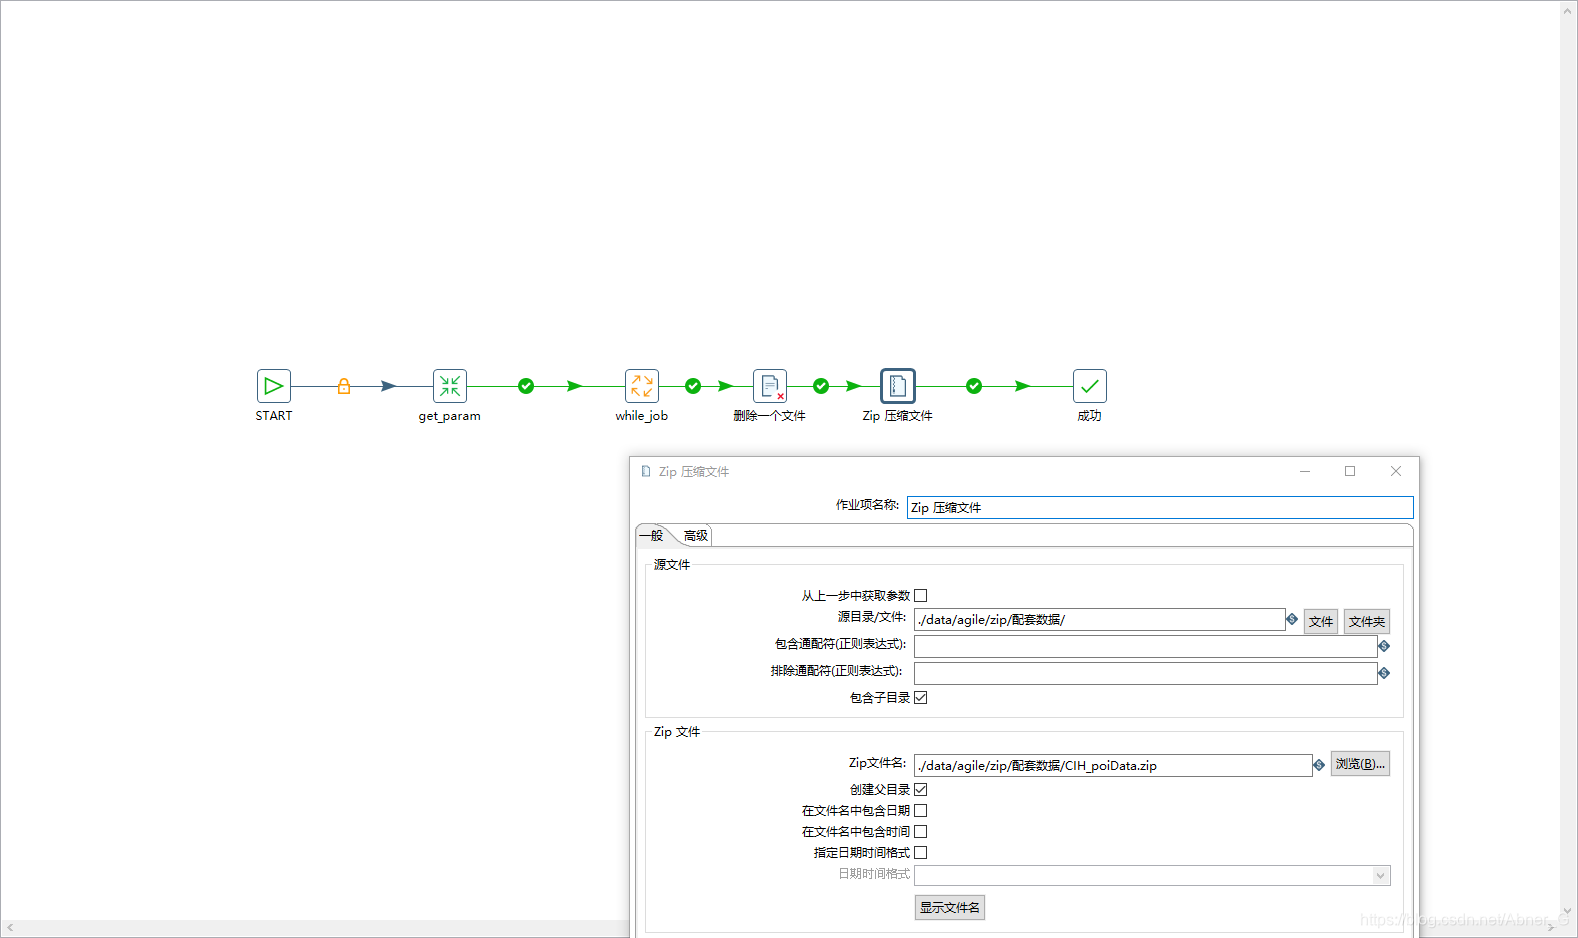Close the Zip 压缩文件 dialog
1578x938 pixels.
[1396, 471]
